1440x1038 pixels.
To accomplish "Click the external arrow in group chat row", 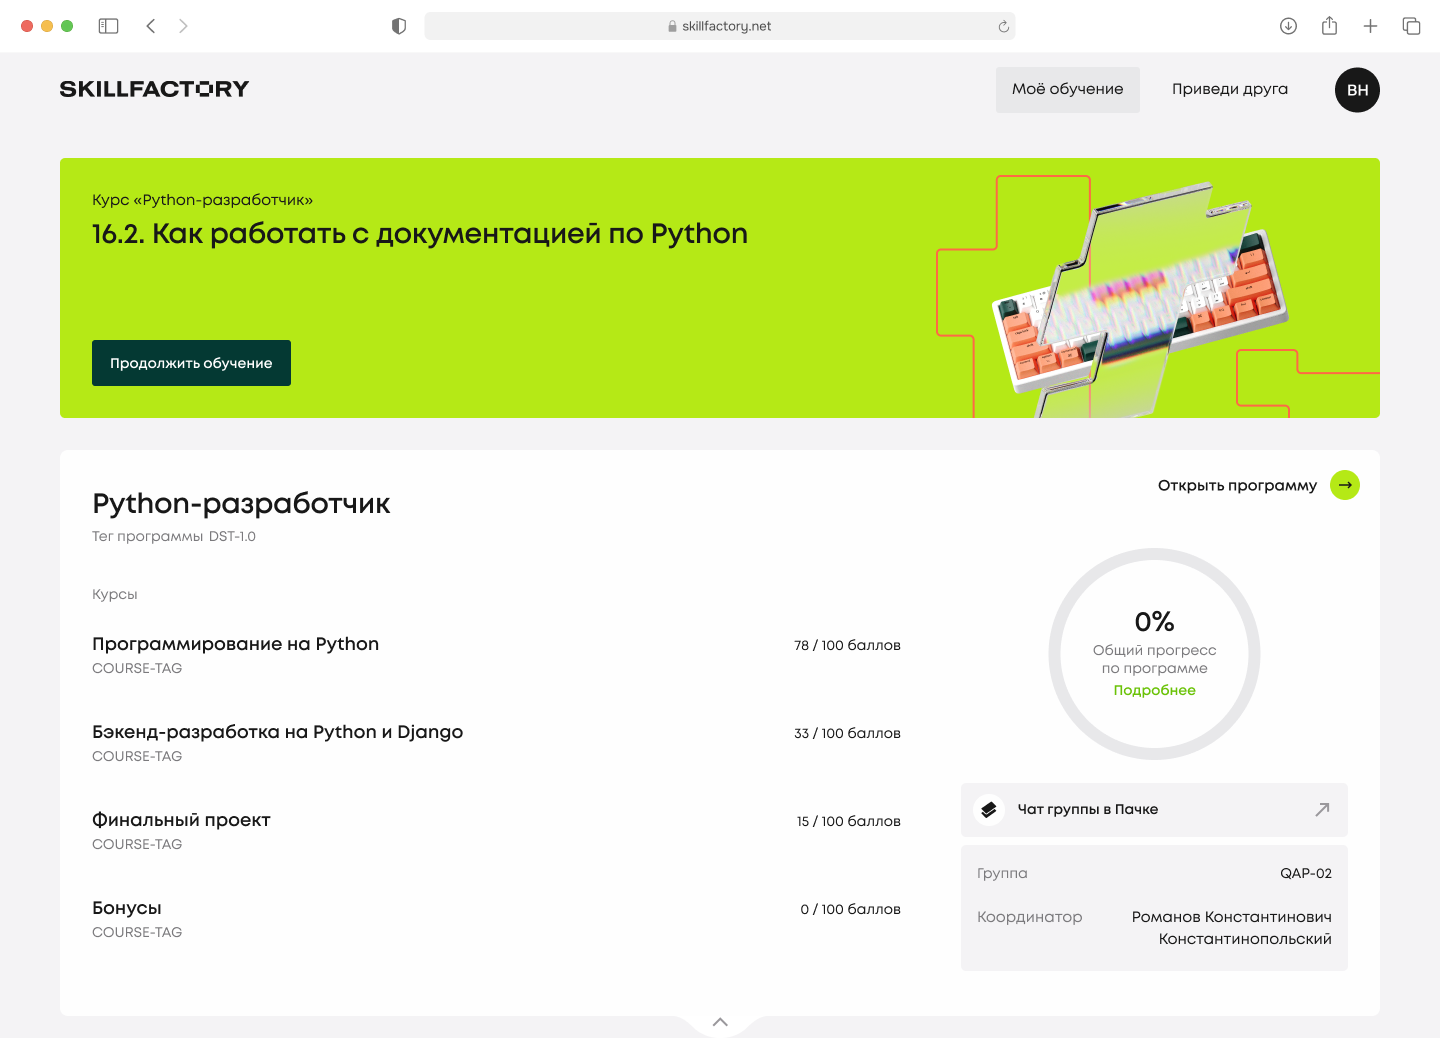I will point(1322,809).
